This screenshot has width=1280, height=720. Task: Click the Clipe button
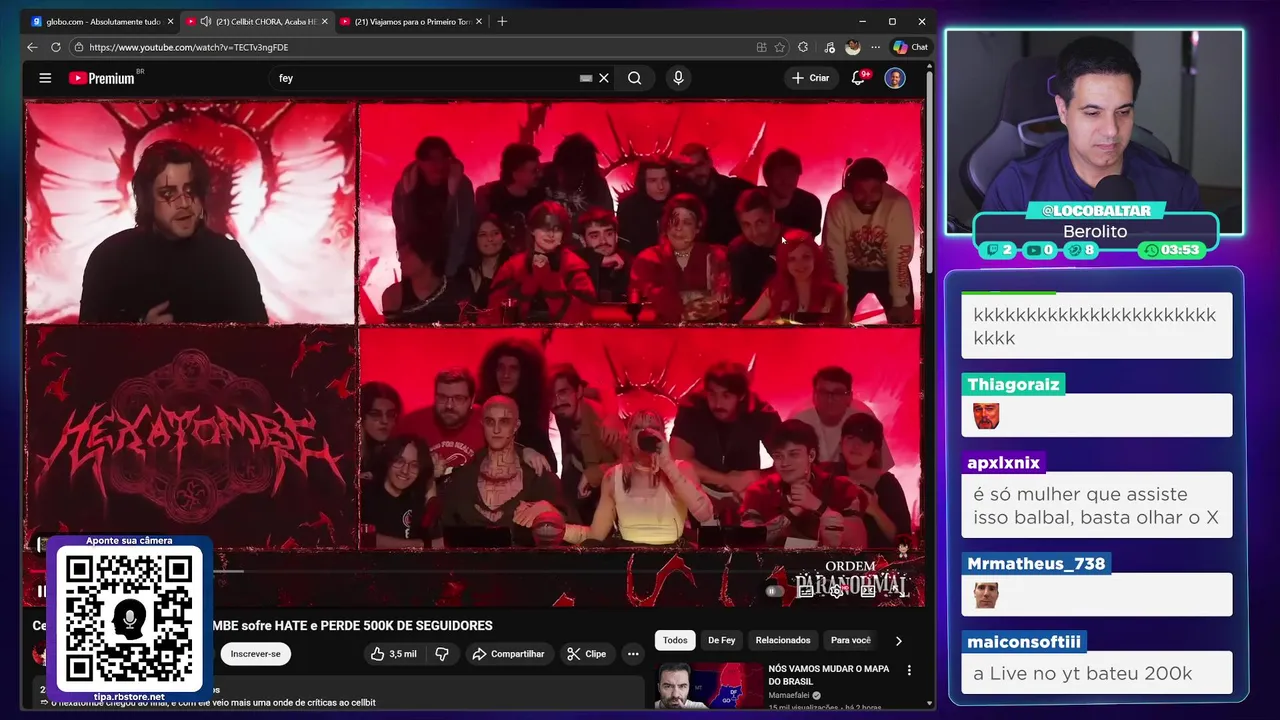click(x=586, y=654)
